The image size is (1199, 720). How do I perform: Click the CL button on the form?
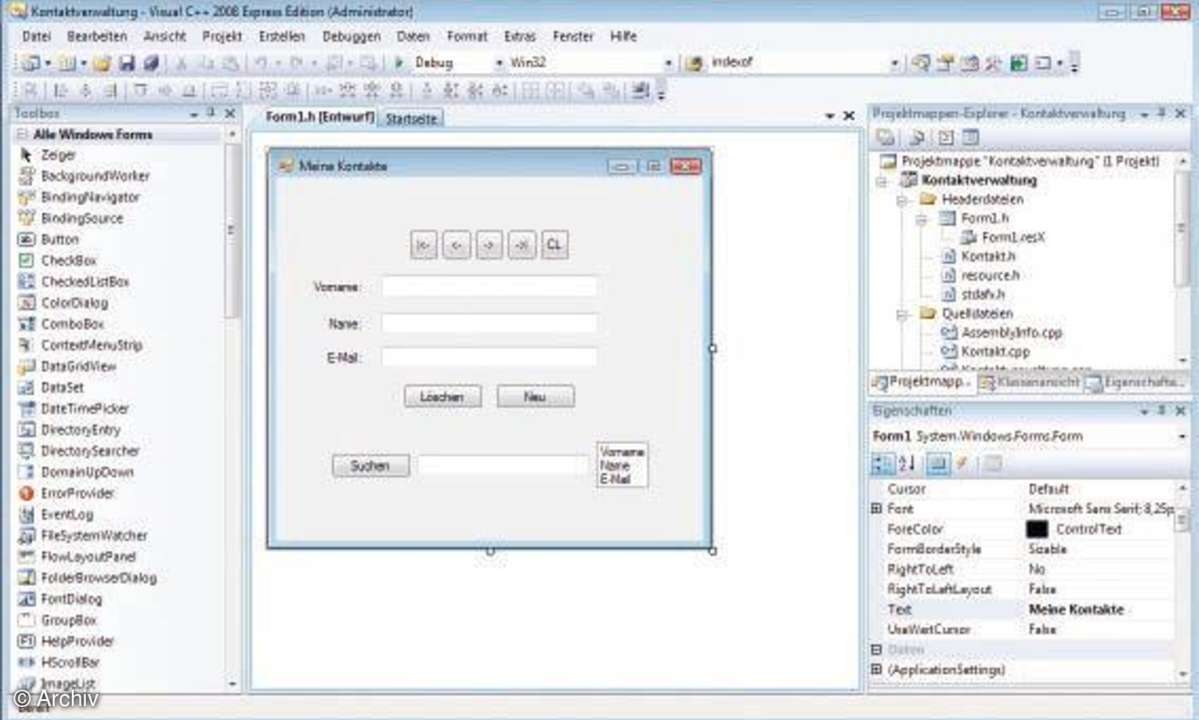coord(554,245)
